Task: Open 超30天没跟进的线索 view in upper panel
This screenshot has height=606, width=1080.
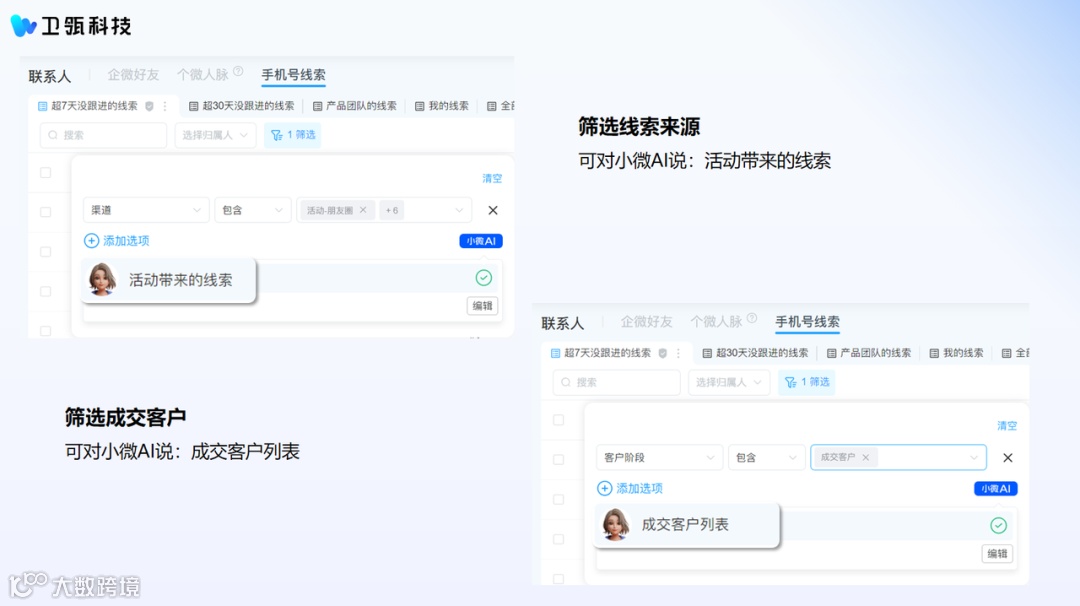Action: coord(242,106)
